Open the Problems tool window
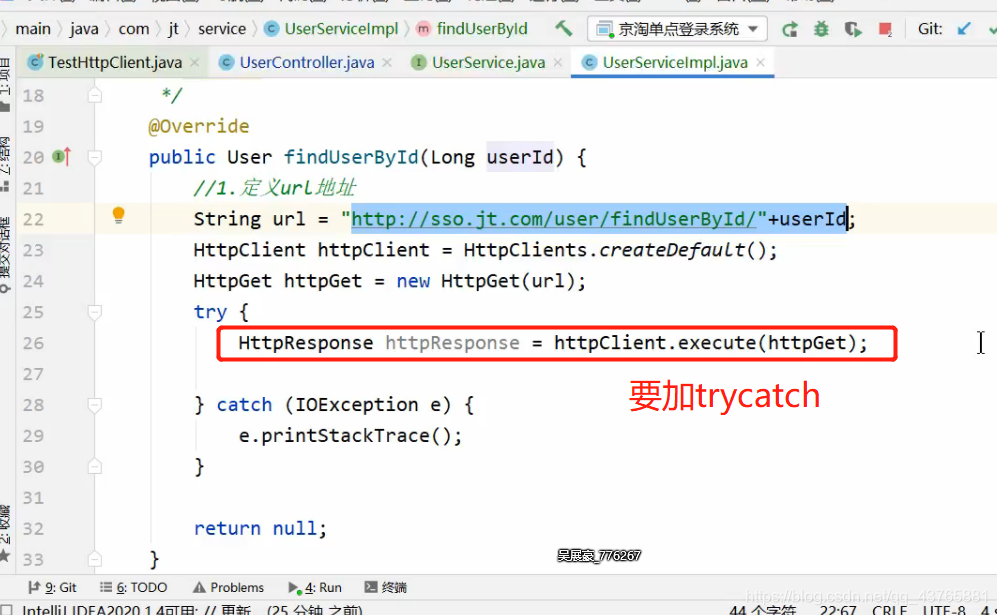Screen dimensions: 997x615 point(228,587)
